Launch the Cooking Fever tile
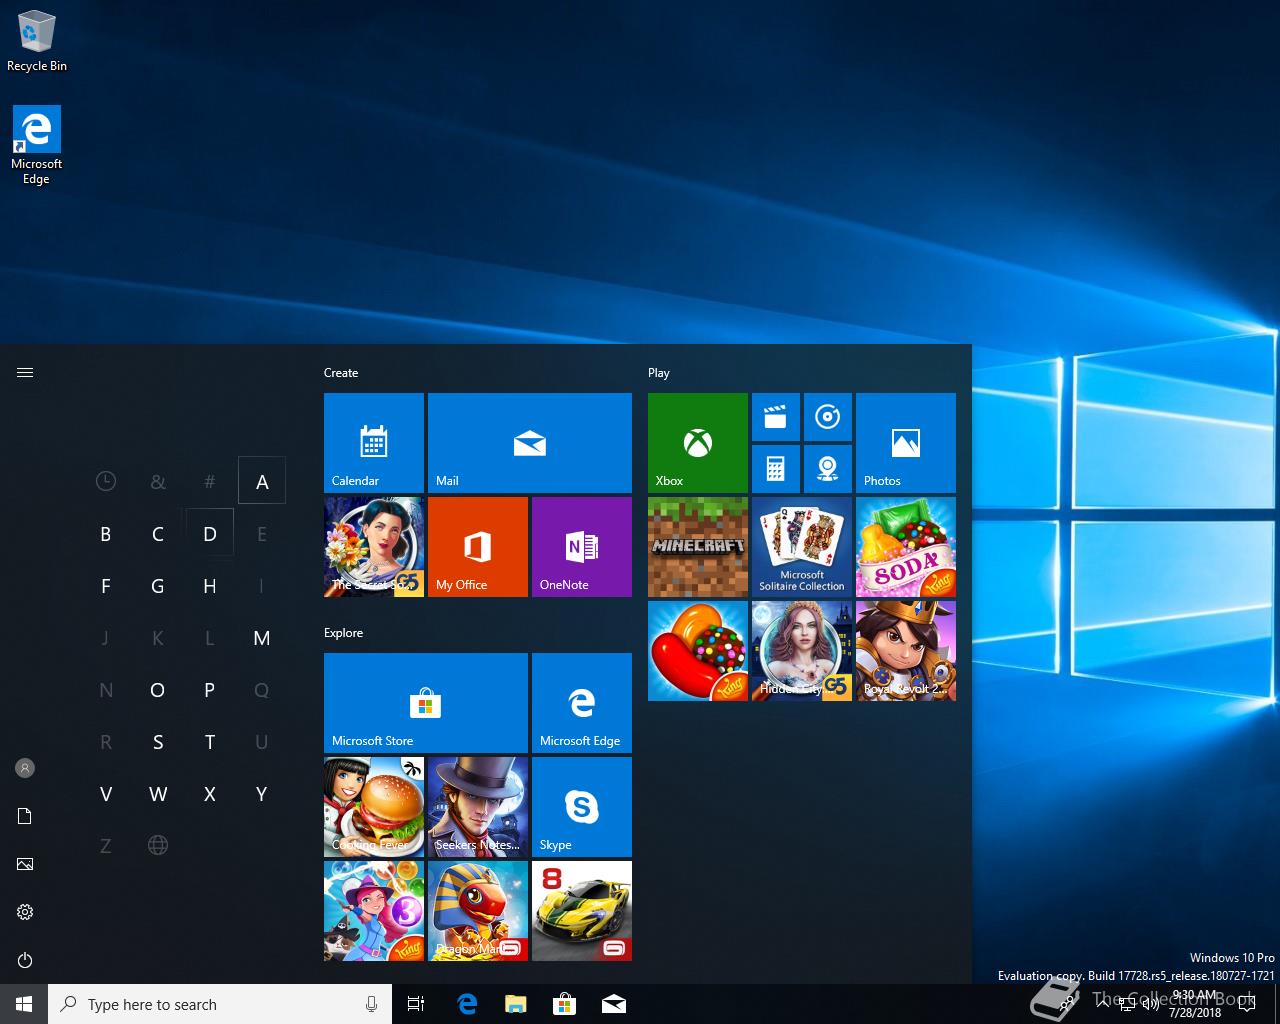1280x1024 pixels. (x=374, y=807)
